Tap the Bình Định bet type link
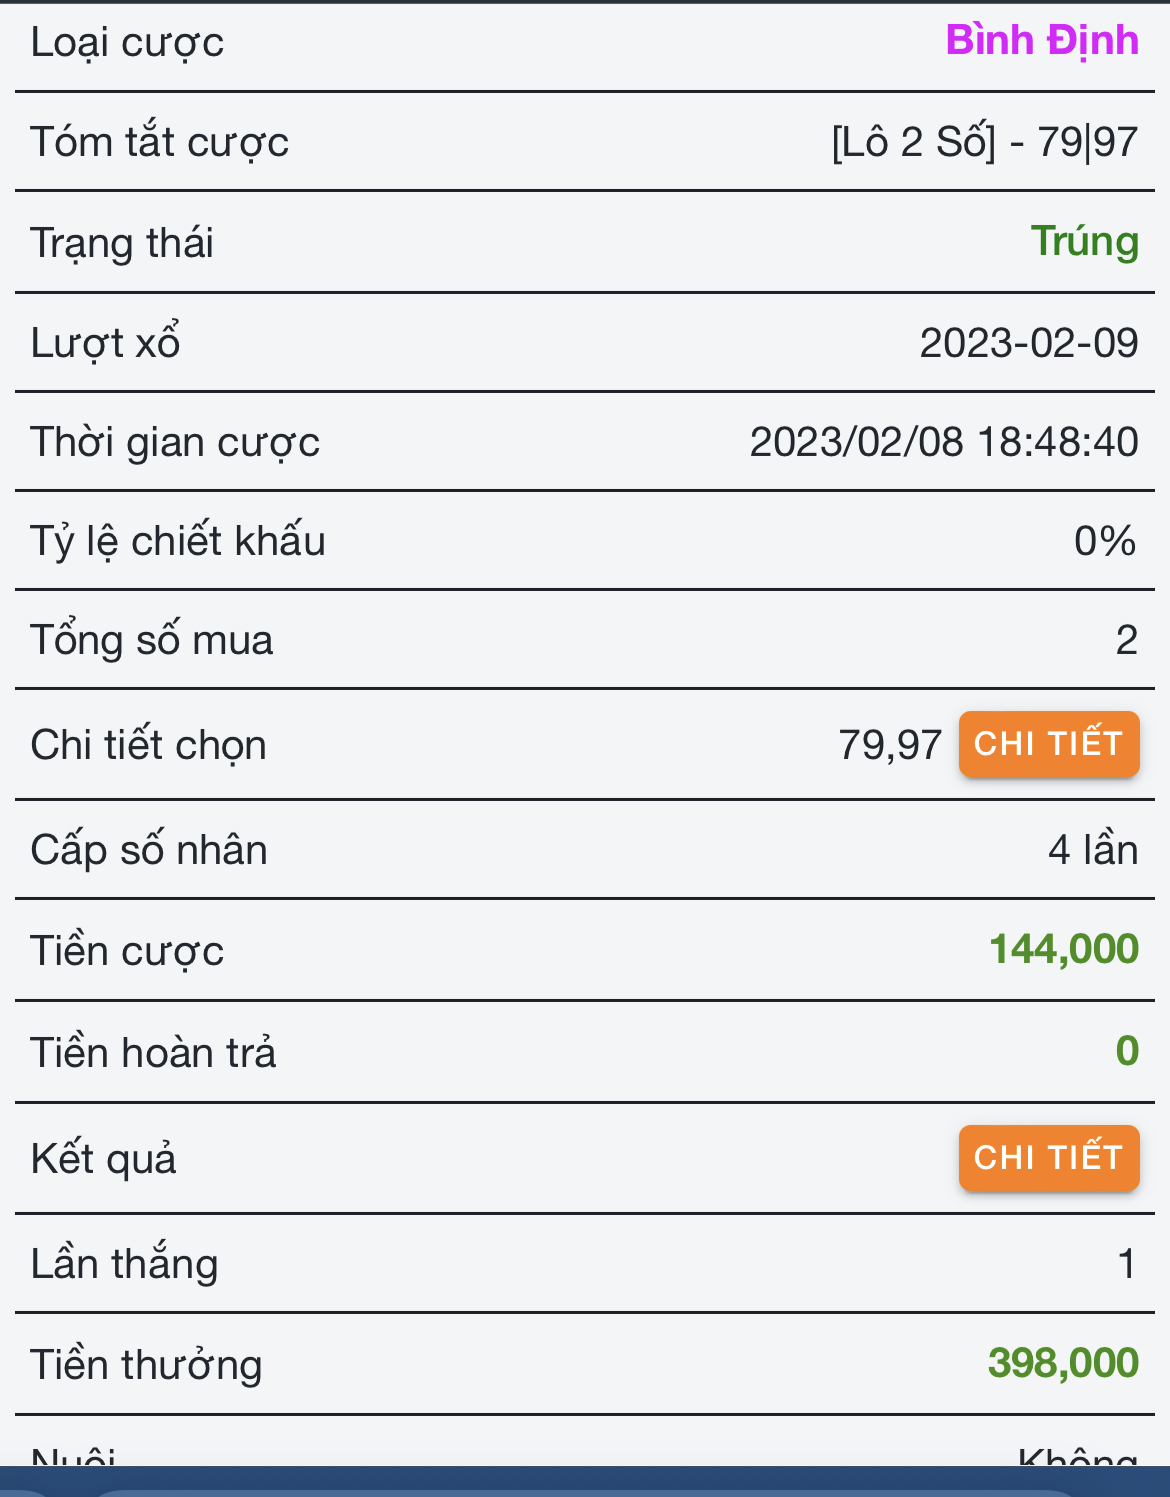1170x1497 pixels. pyautogui.click(x=1042, y=41)
